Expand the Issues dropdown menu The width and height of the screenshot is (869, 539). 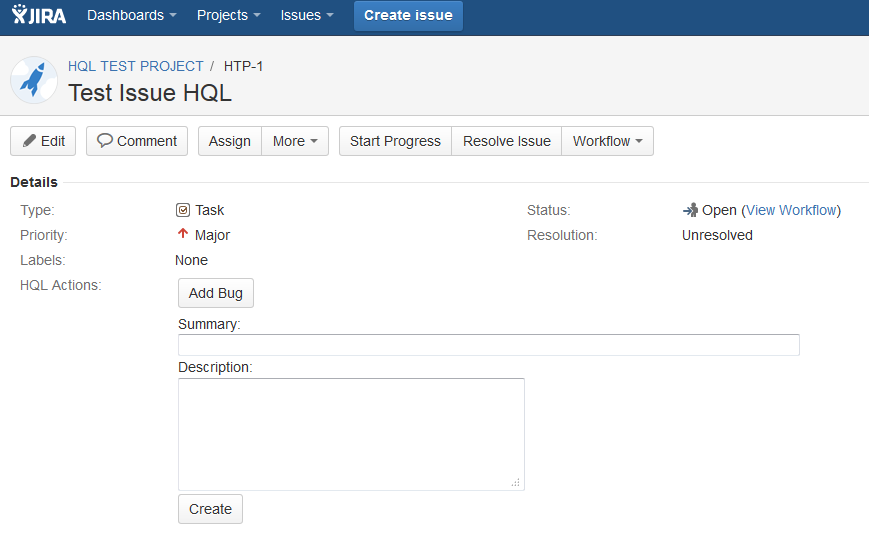coord(307,15)
